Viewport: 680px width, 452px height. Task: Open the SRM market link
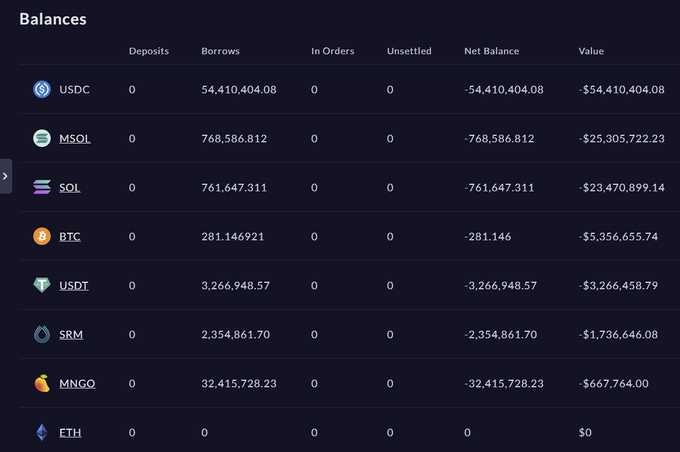point(71,335)
